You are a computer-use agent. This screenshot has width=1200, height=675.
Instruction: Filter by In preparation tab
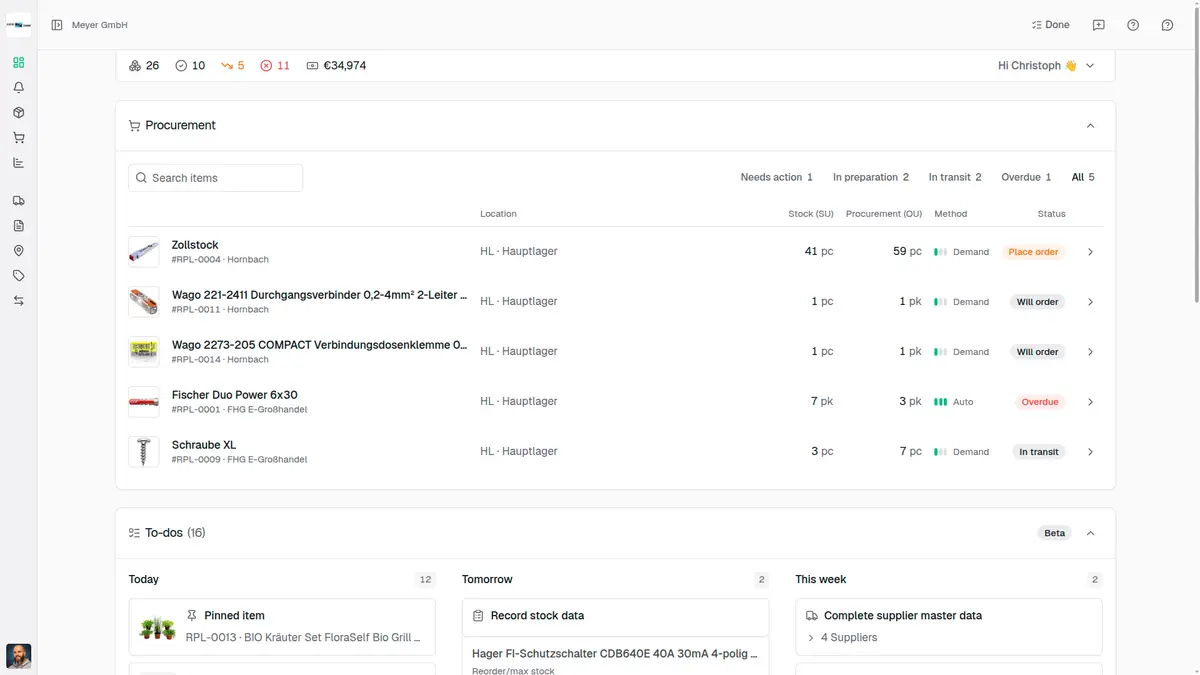871,178
